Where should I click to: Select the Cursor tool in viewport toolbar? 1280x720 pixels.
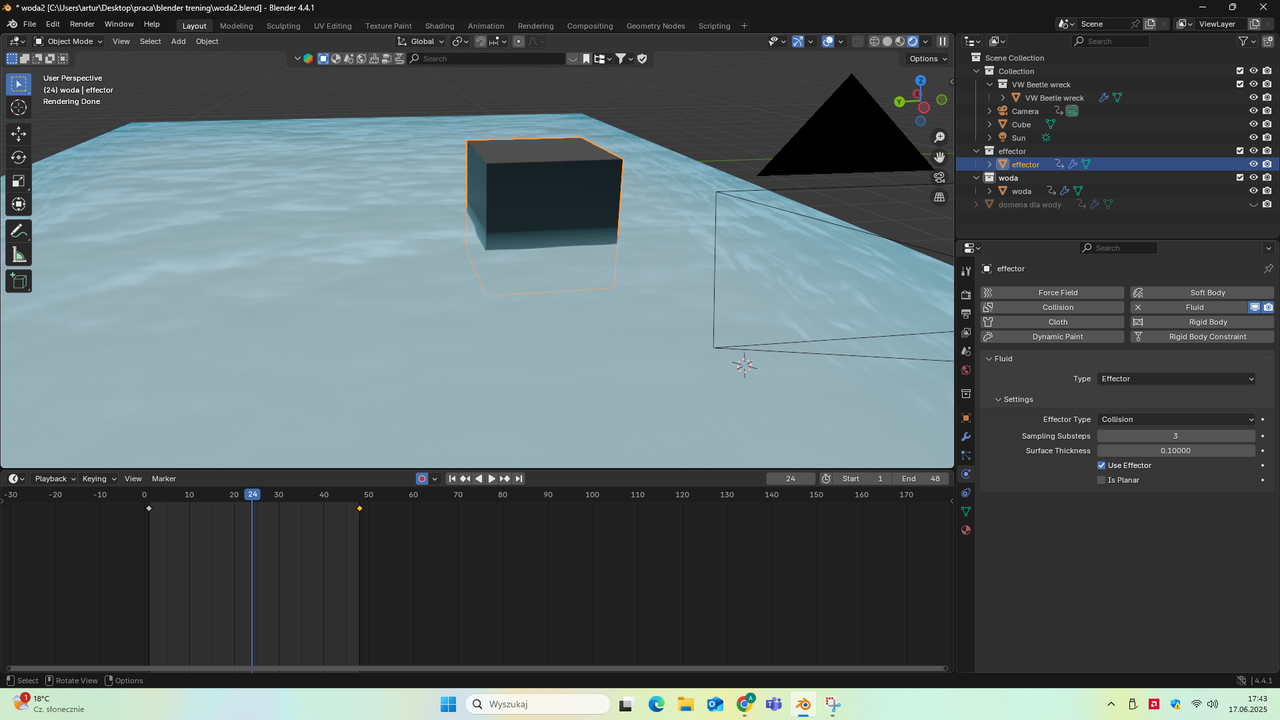pos(18,107)
